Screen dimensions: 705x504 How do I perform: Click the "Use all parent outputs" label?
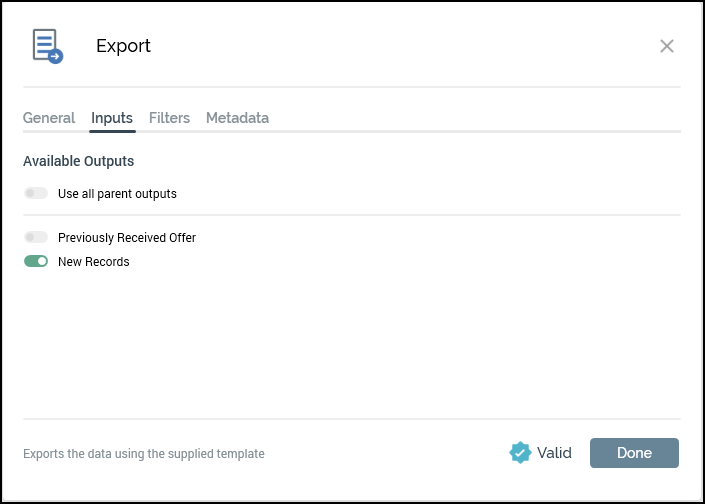pyautogui.click(x=117, y=194)
